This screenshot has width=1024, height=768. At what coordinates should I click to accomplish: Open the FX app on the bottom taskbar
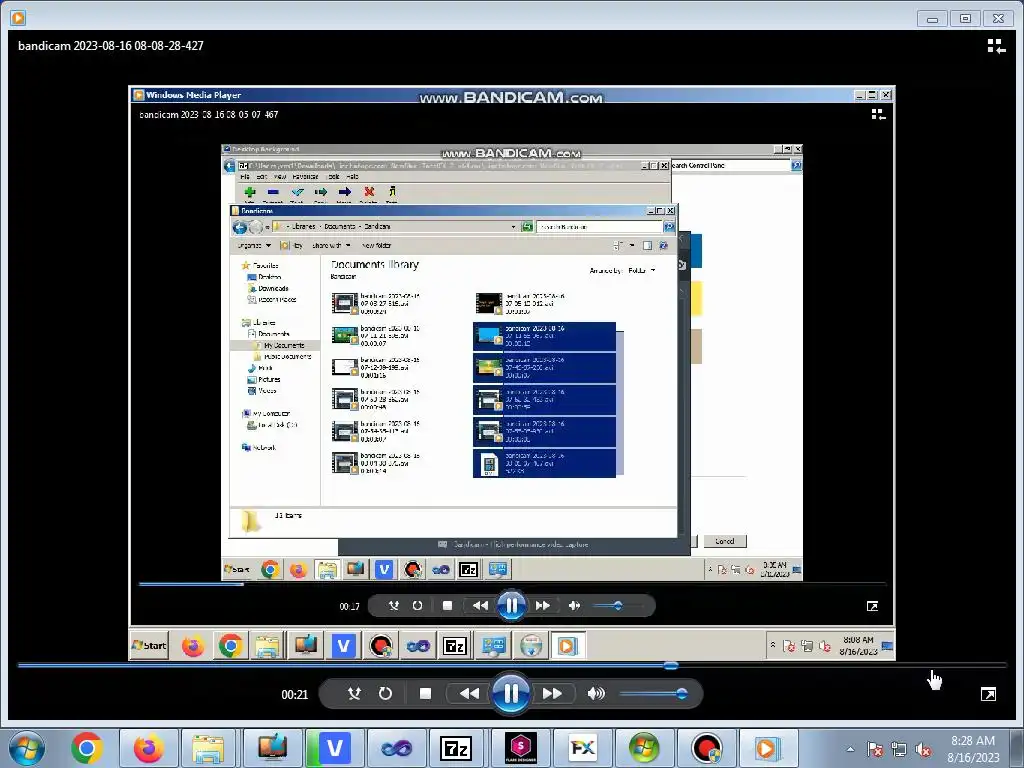coord(582,748)
